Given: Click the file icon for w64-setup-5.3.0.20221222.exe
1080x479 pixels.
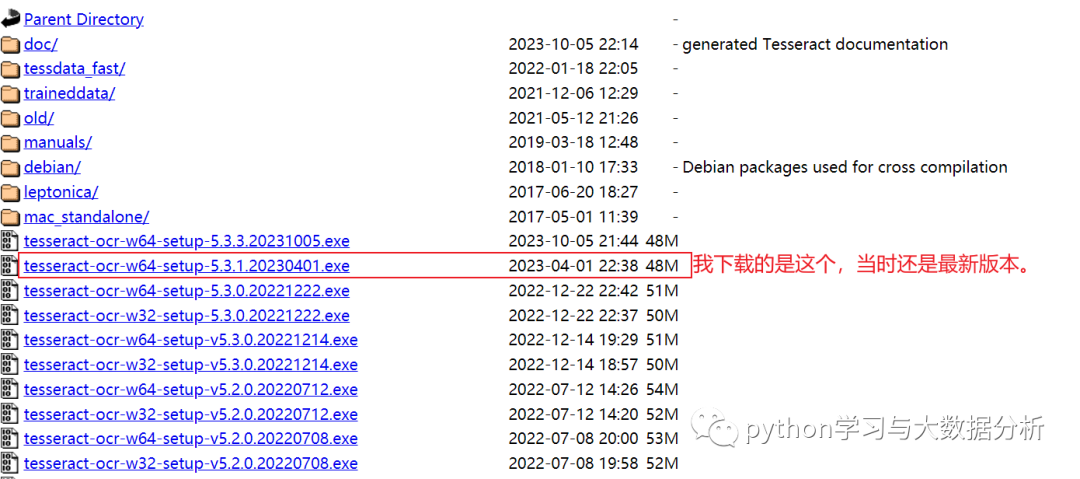Looking at the screenshot, I should pos(10,291).
